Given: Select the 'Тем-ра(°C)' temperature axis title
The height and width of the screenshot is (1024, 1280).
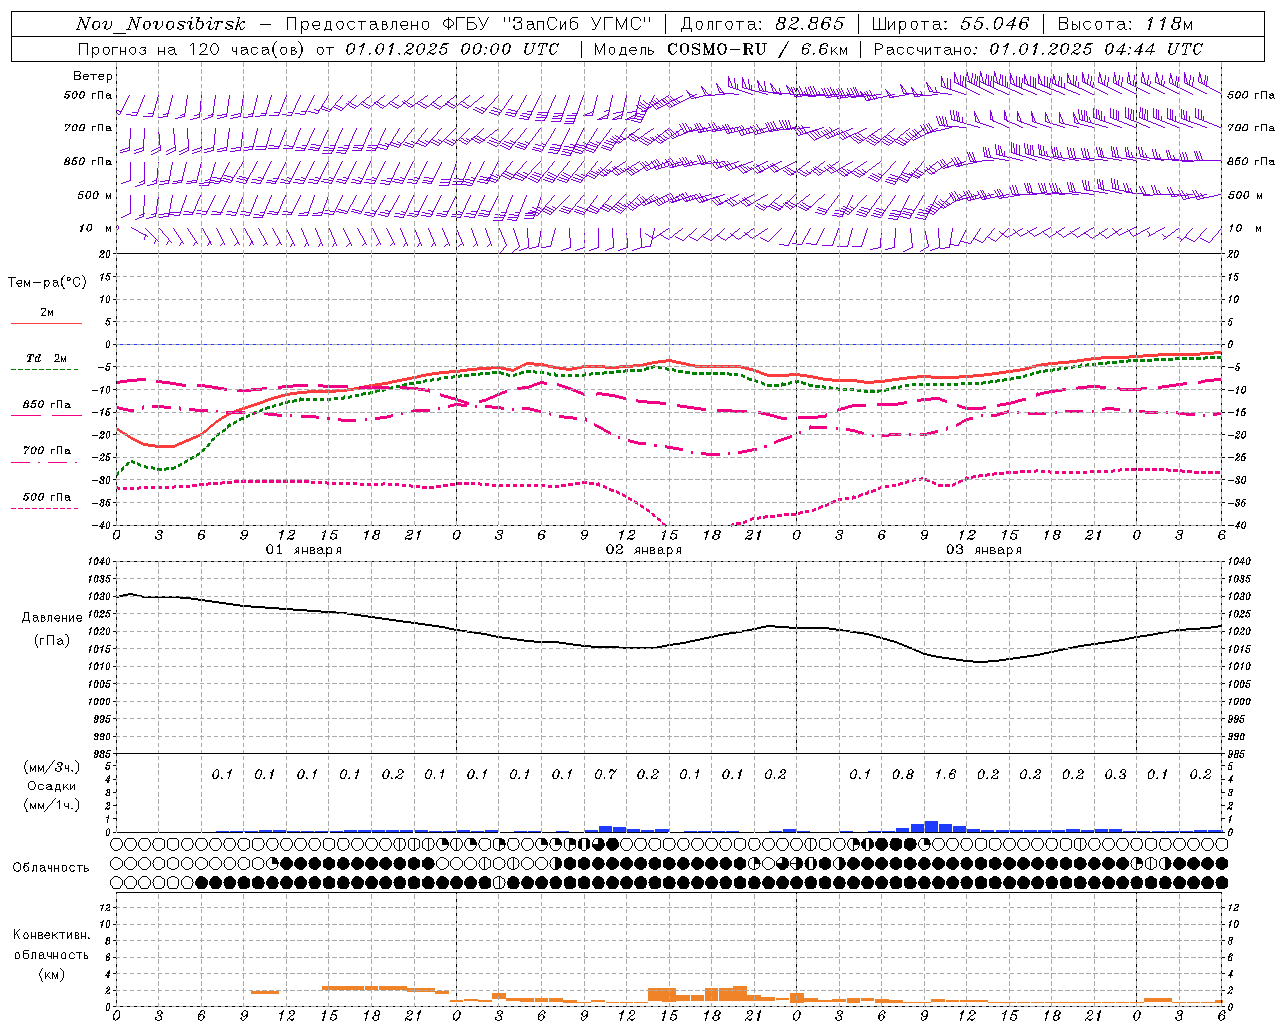Looking at the screenshot, I should (x=47, y=283).
